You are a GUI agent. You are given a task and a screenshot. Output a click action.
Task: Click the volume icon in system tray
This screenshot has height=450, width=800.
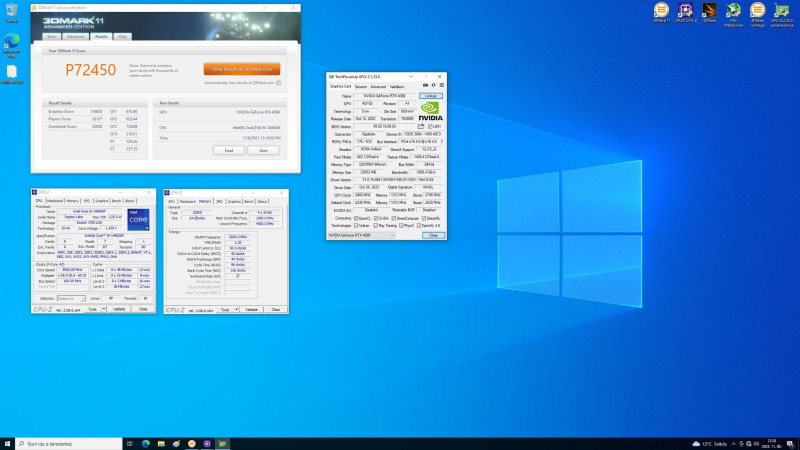(x=756, y=444)
